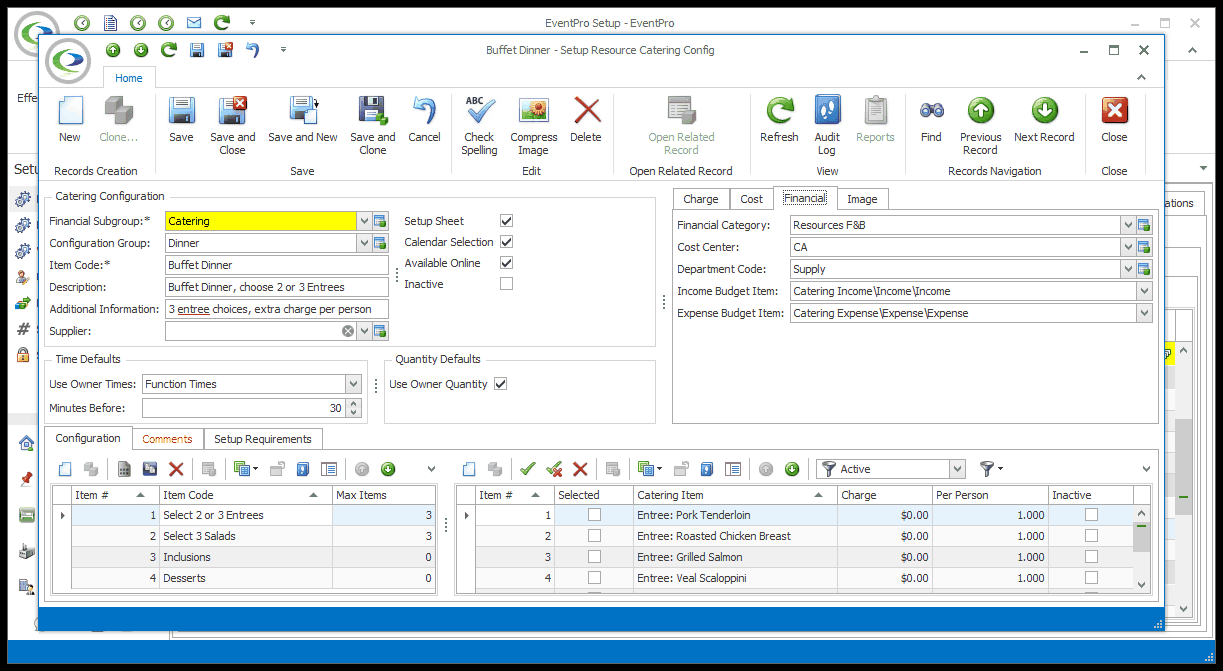The width and height of the screenshot is (1223, 671).
Task: Open the Department Code dropdown arrow
Action: tap(1128, 269)
